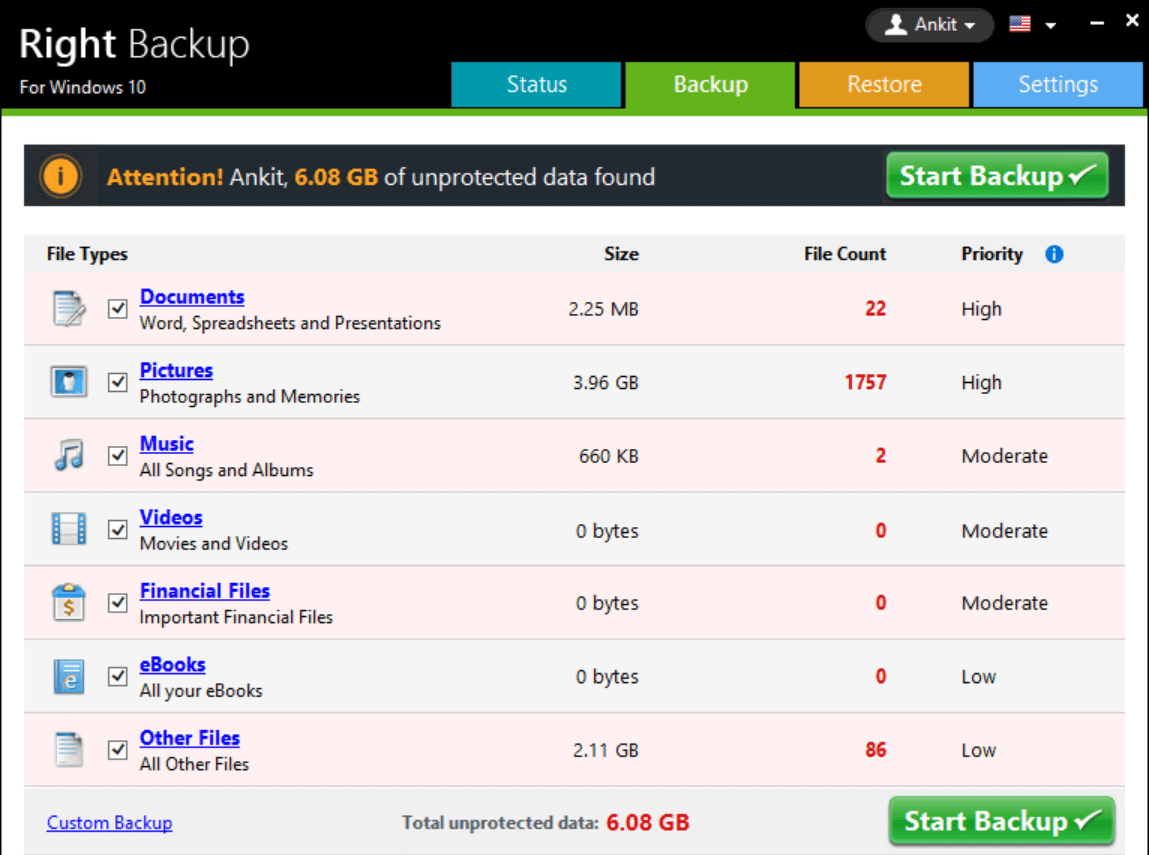Click the Other Files page icon
The width and height of the screenshot is (1149, 855).
69,750
